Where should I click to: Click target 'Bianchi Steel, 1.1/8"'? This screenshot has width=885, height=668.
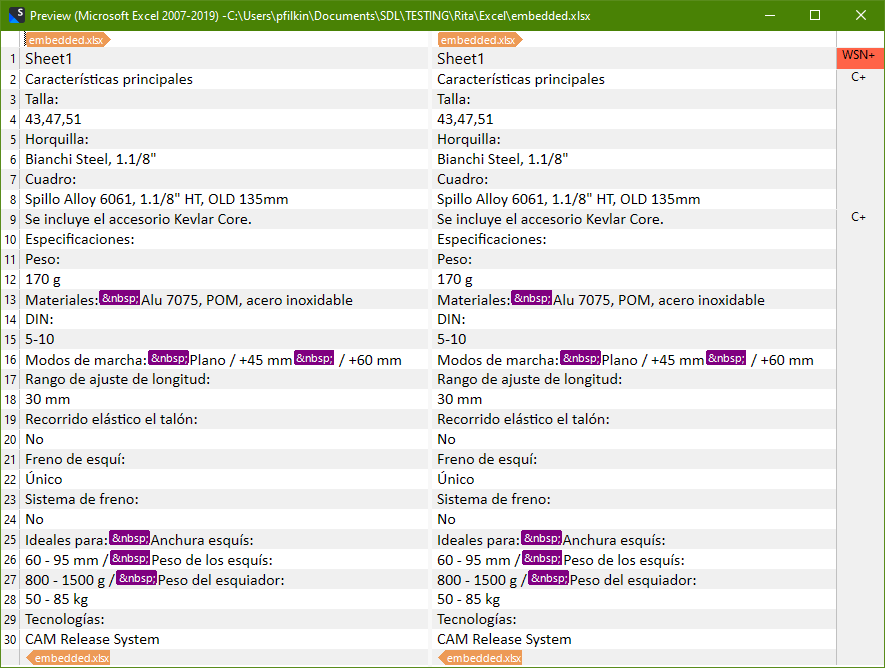click(502, 159)
